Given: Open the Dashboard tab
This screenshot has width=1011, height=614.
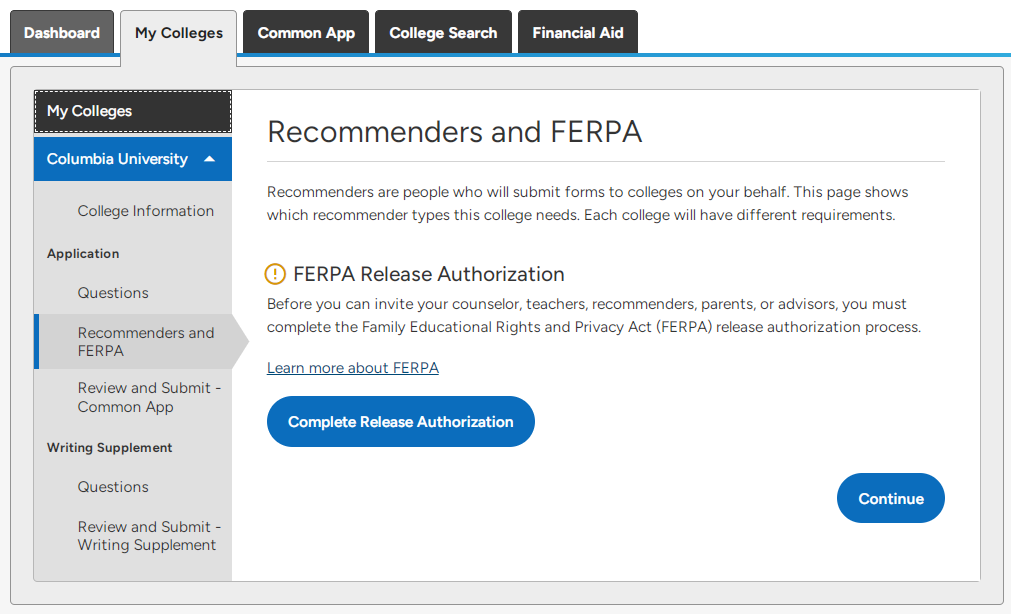Looking at the screenshot, I should click(62, 32).
